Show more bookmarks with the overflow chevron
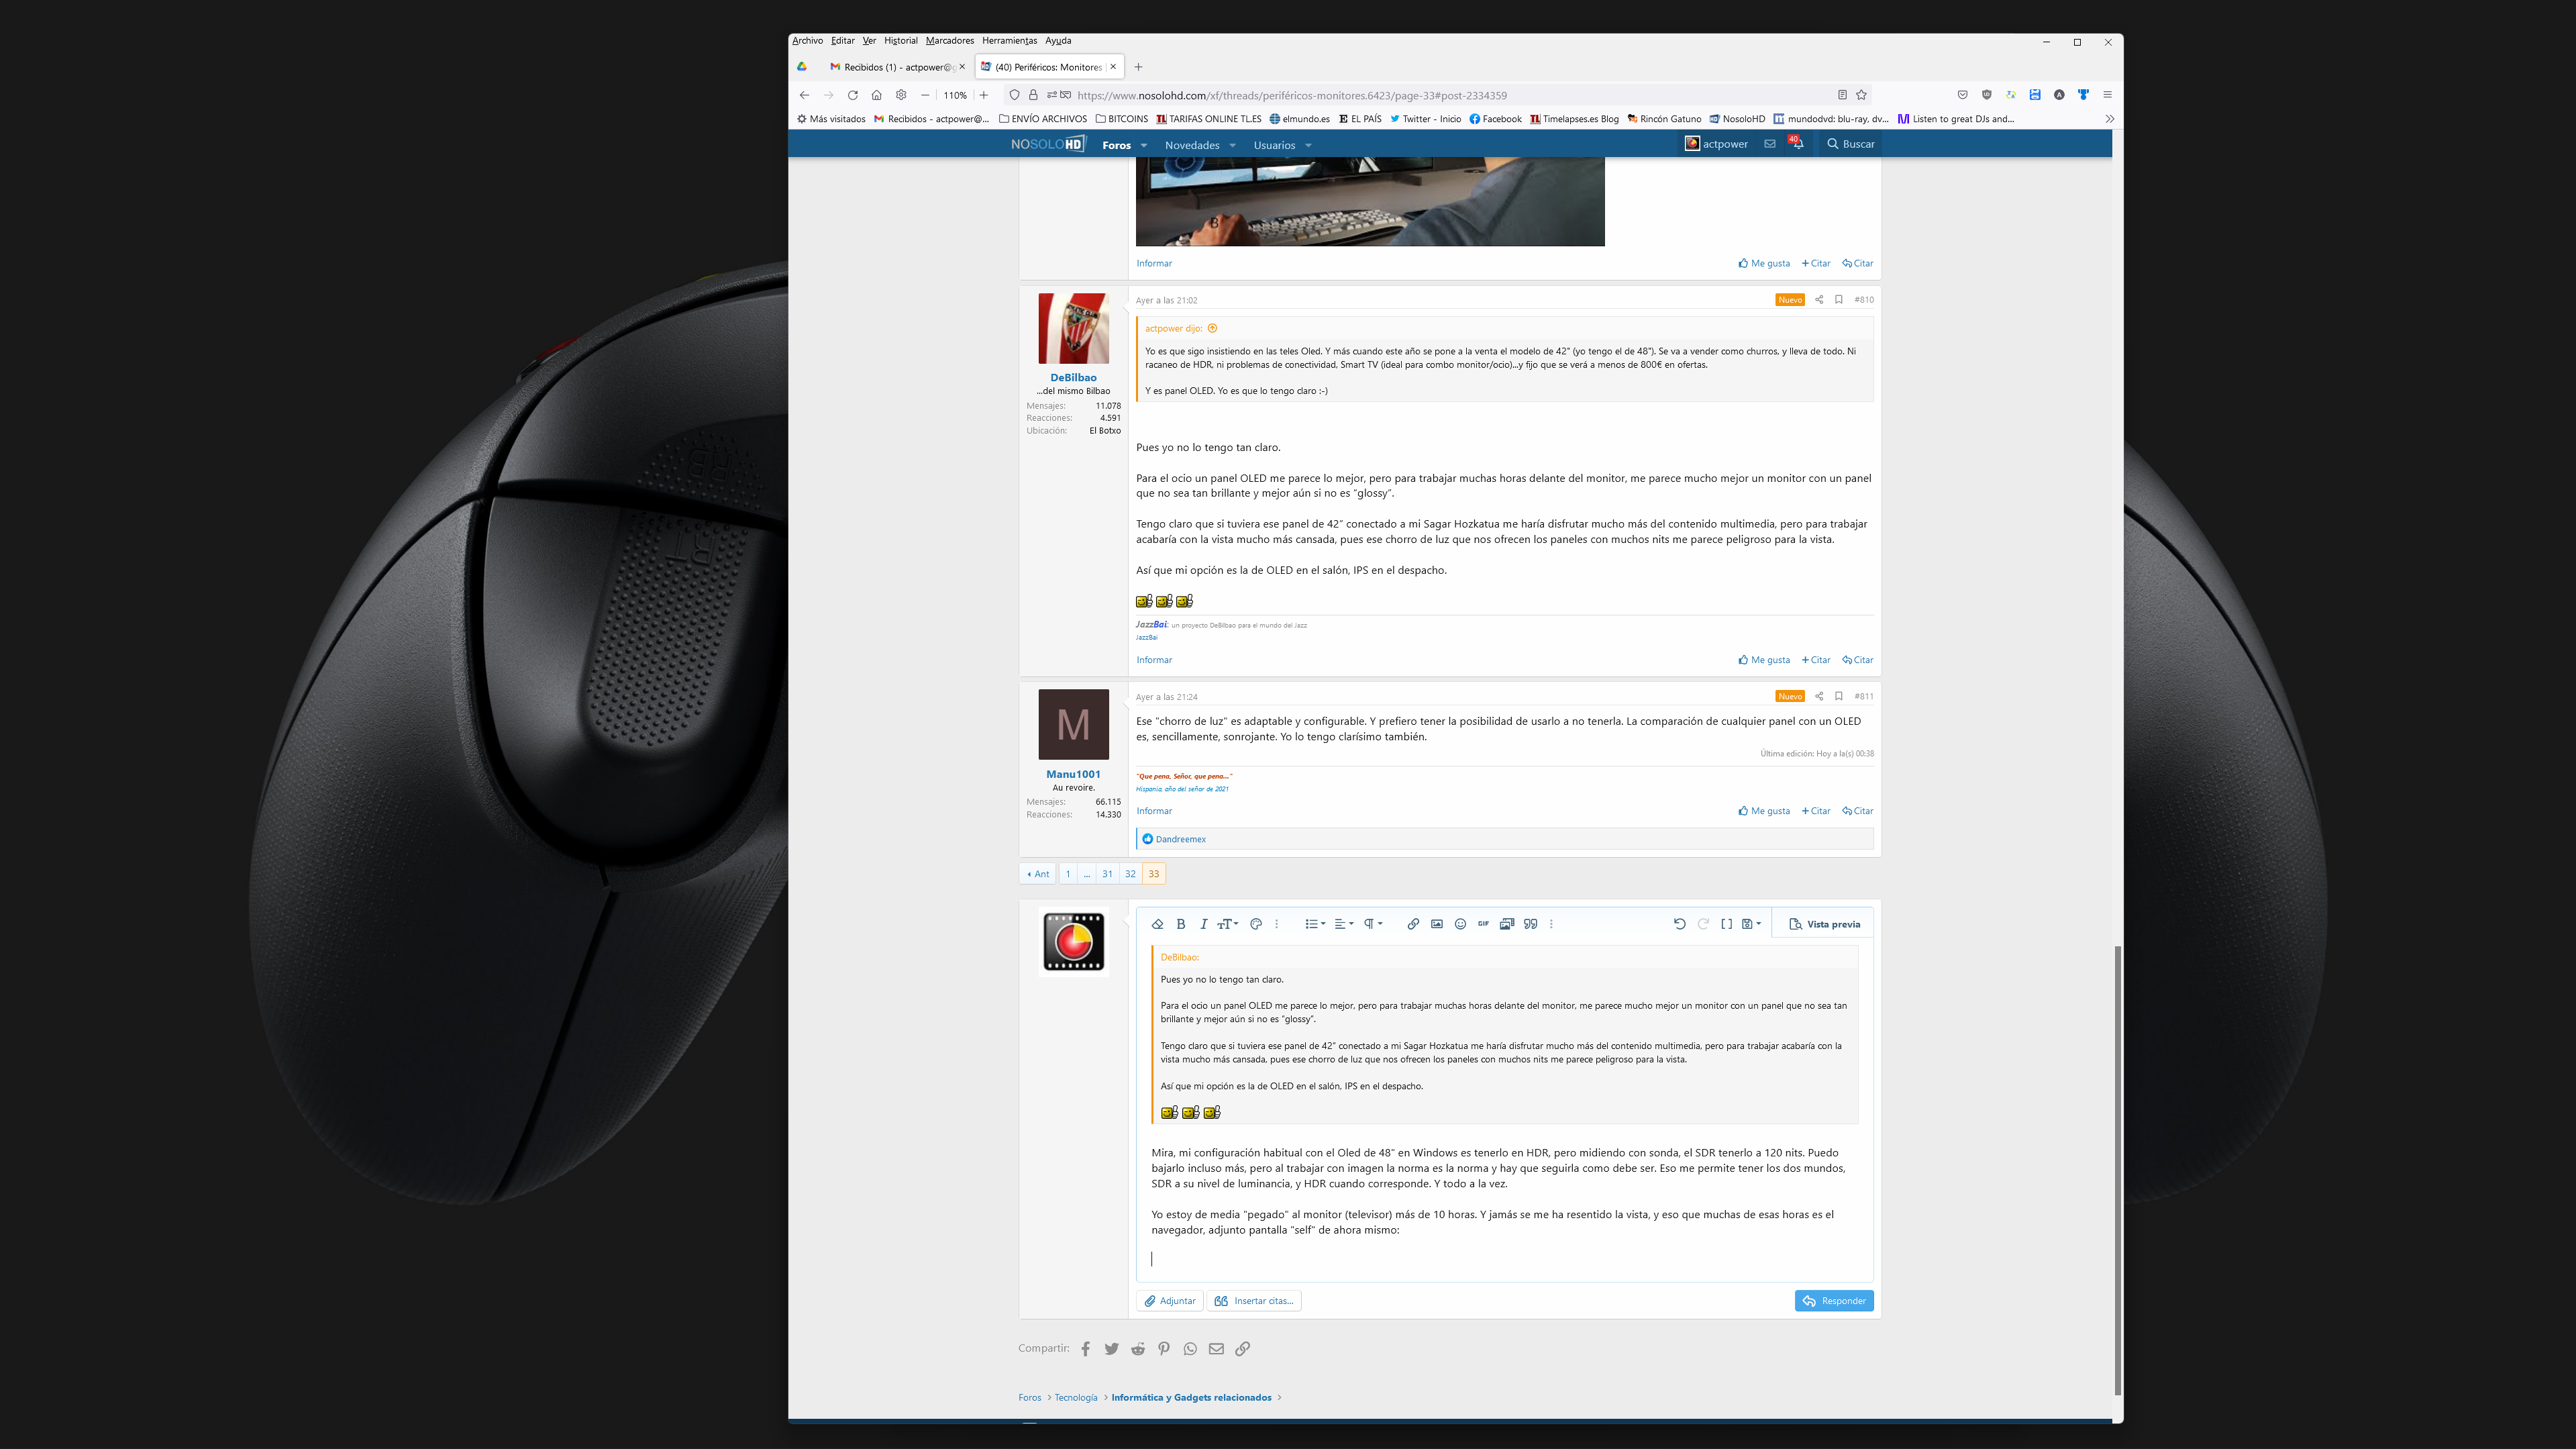Viewport: 2576px width, 1449px height. pos(2110,119)
